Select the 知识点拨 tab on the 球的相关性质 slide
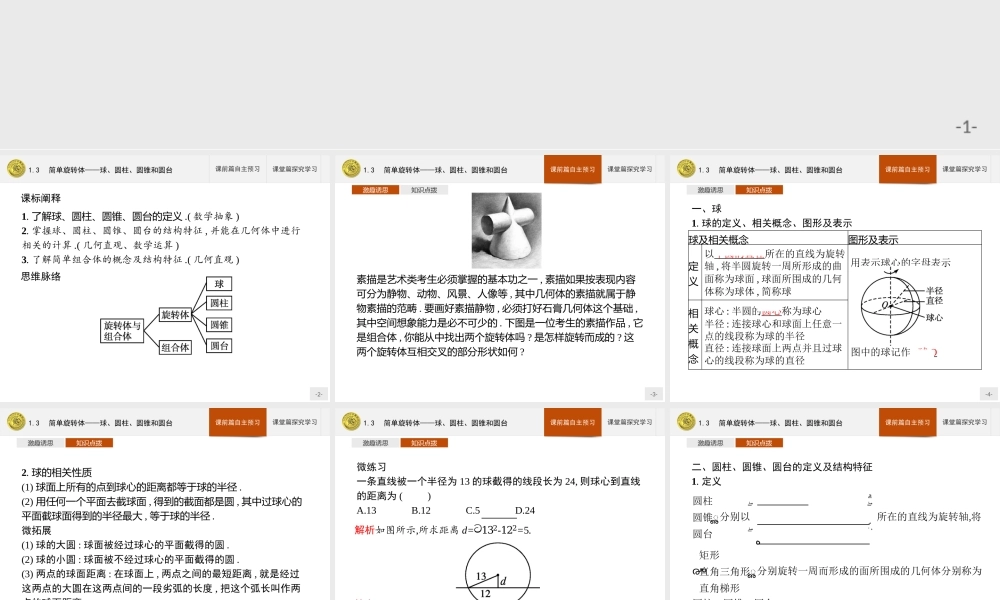 point(90,441)
